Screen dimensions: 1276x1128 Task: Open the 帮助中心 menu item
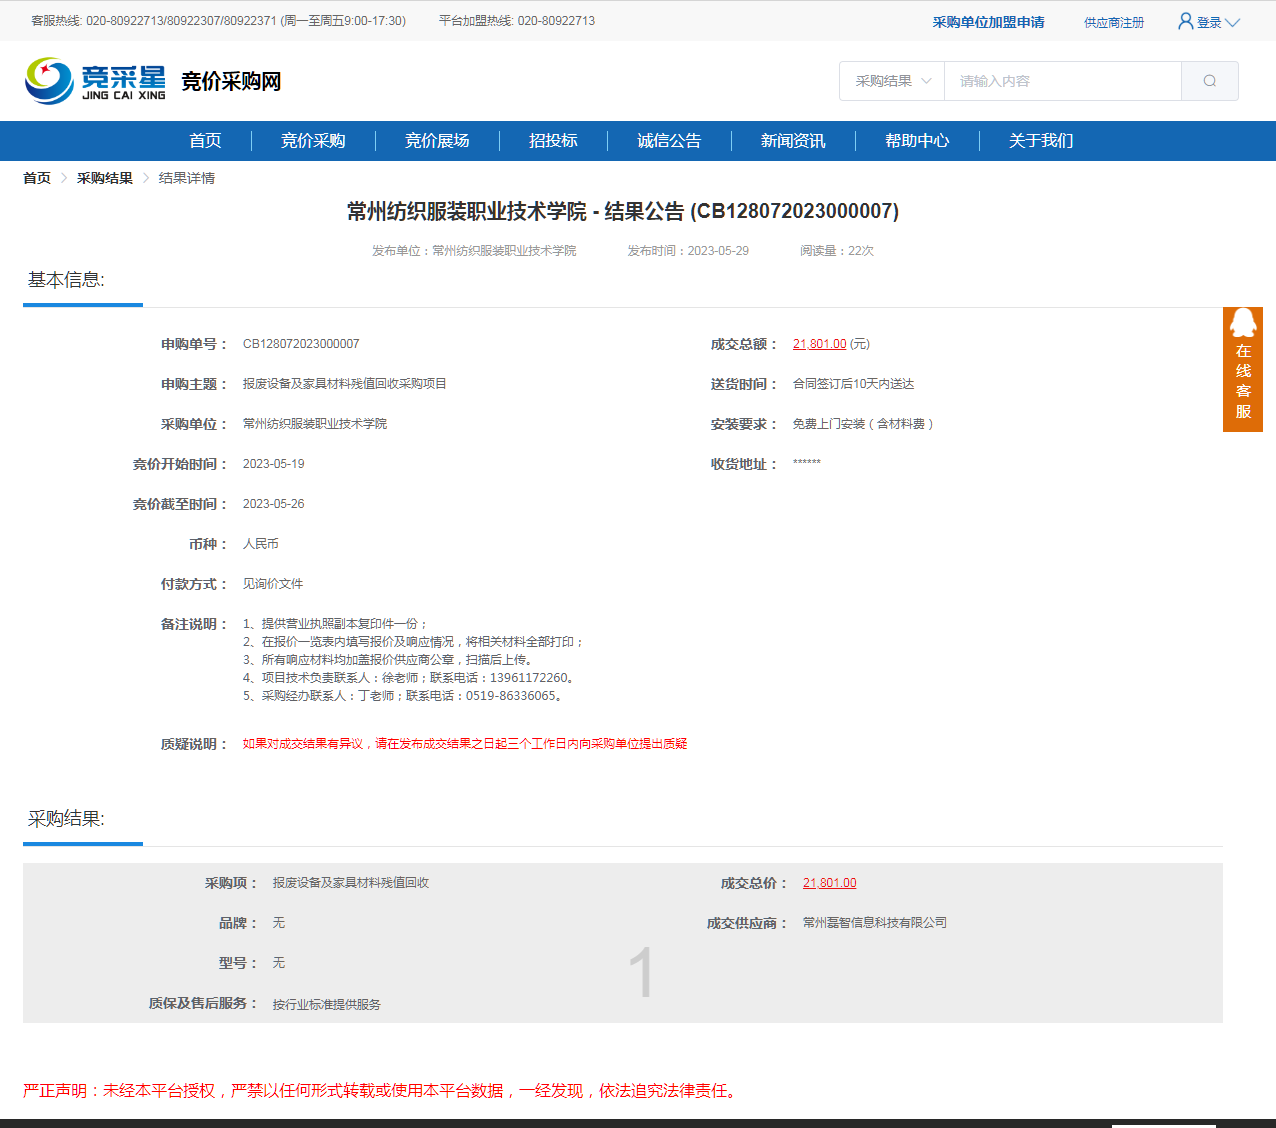[917, 141]
